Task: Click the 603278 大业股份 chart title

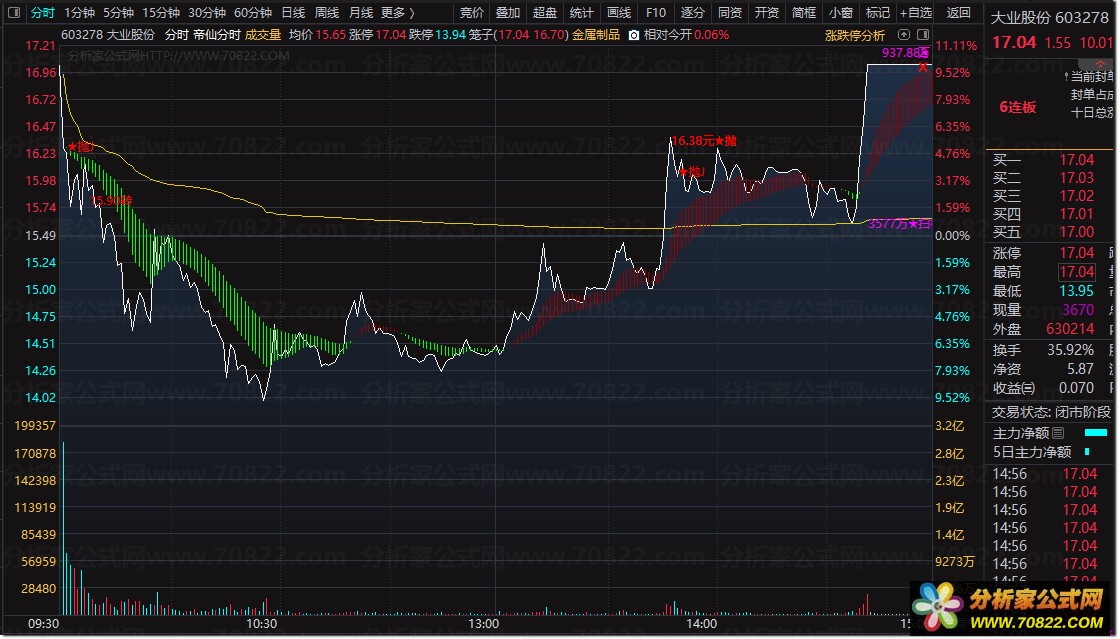Action: coord(108,34)
